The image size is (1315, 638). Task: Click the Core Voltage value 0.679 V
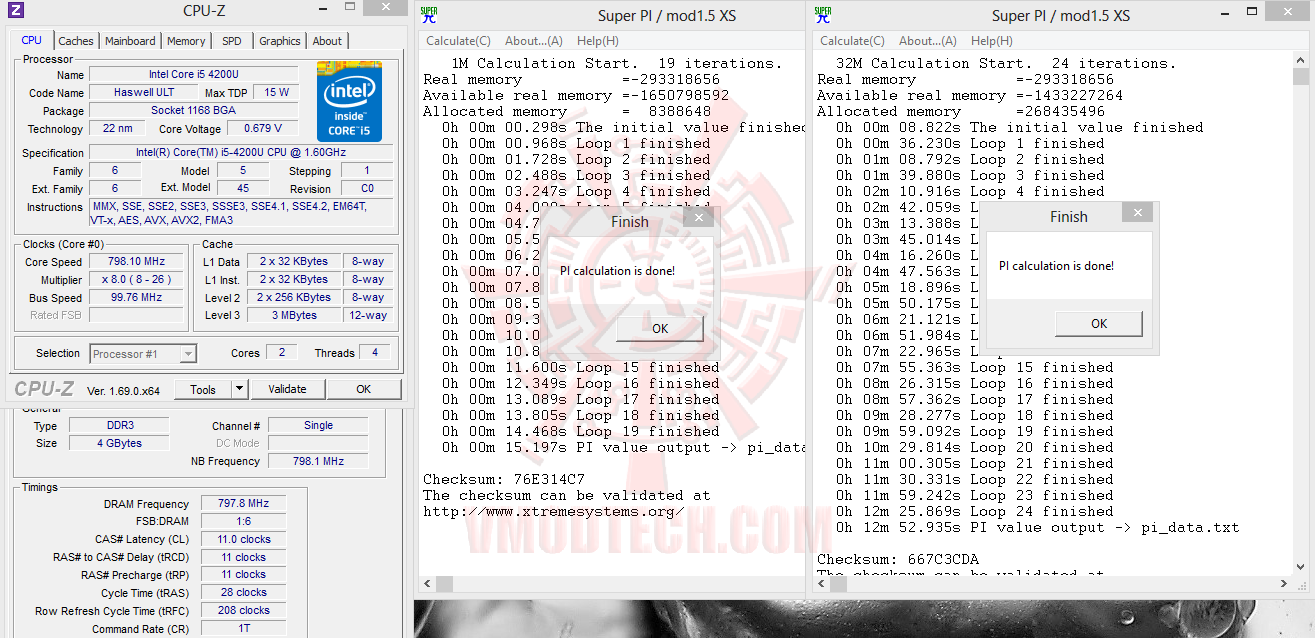pos(263,129)
